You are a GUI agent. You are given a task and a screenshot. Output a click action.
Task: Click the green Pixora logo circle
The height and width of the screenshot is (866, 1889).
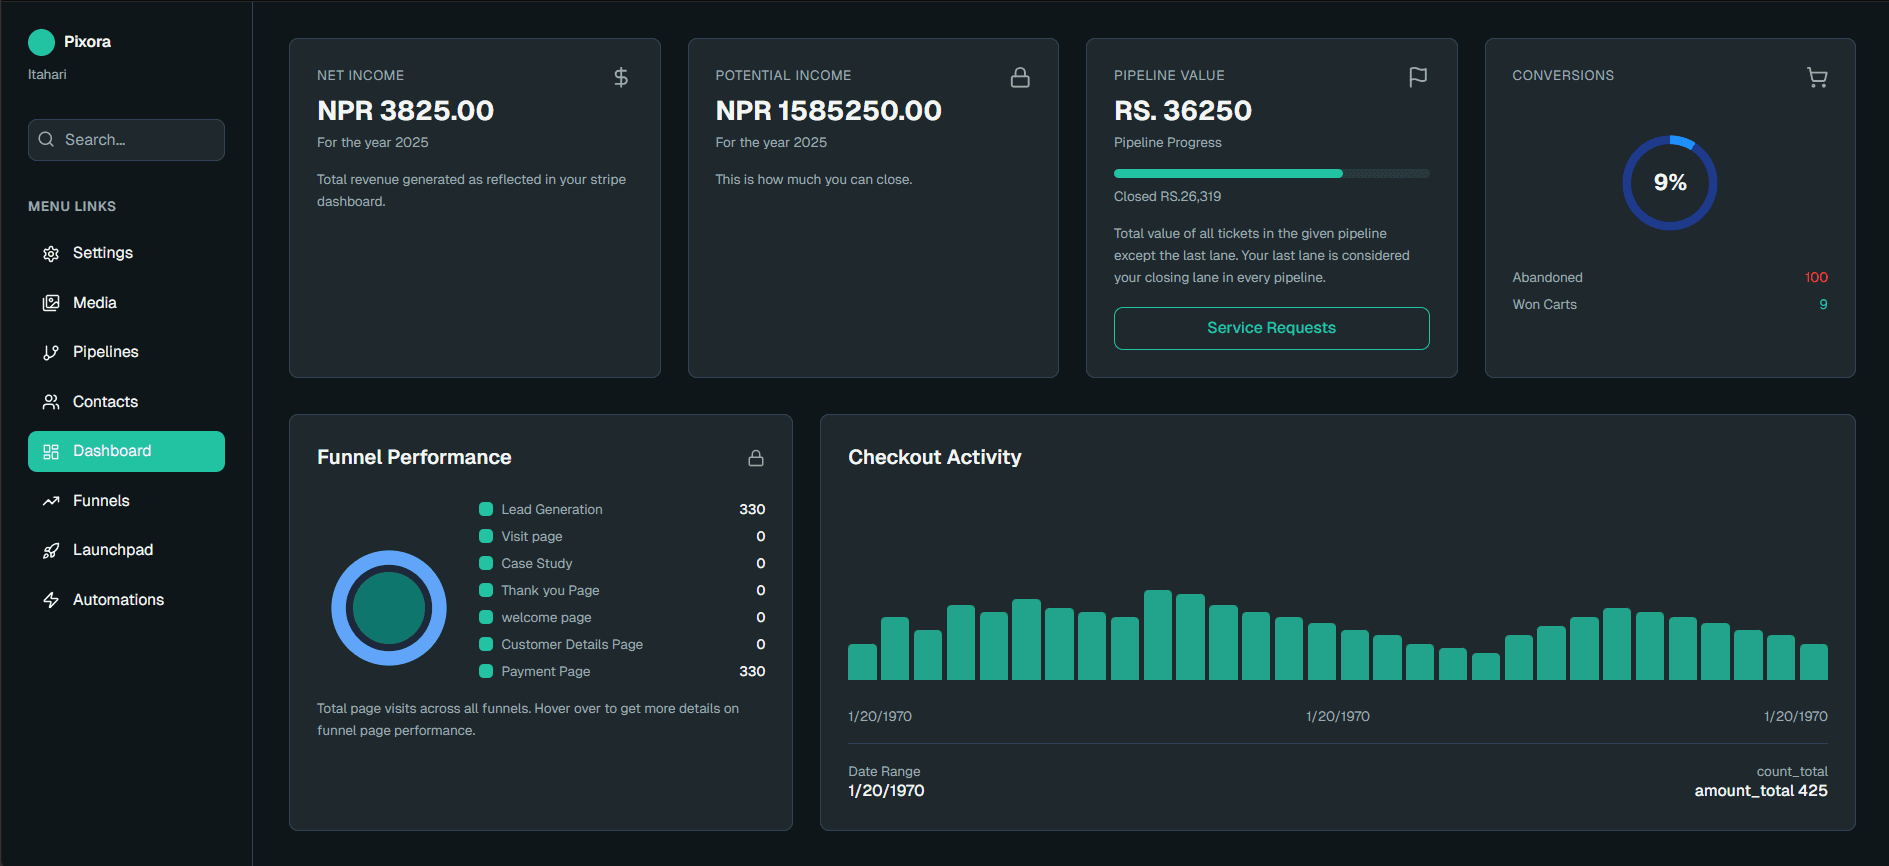click(x=41, y=42)
